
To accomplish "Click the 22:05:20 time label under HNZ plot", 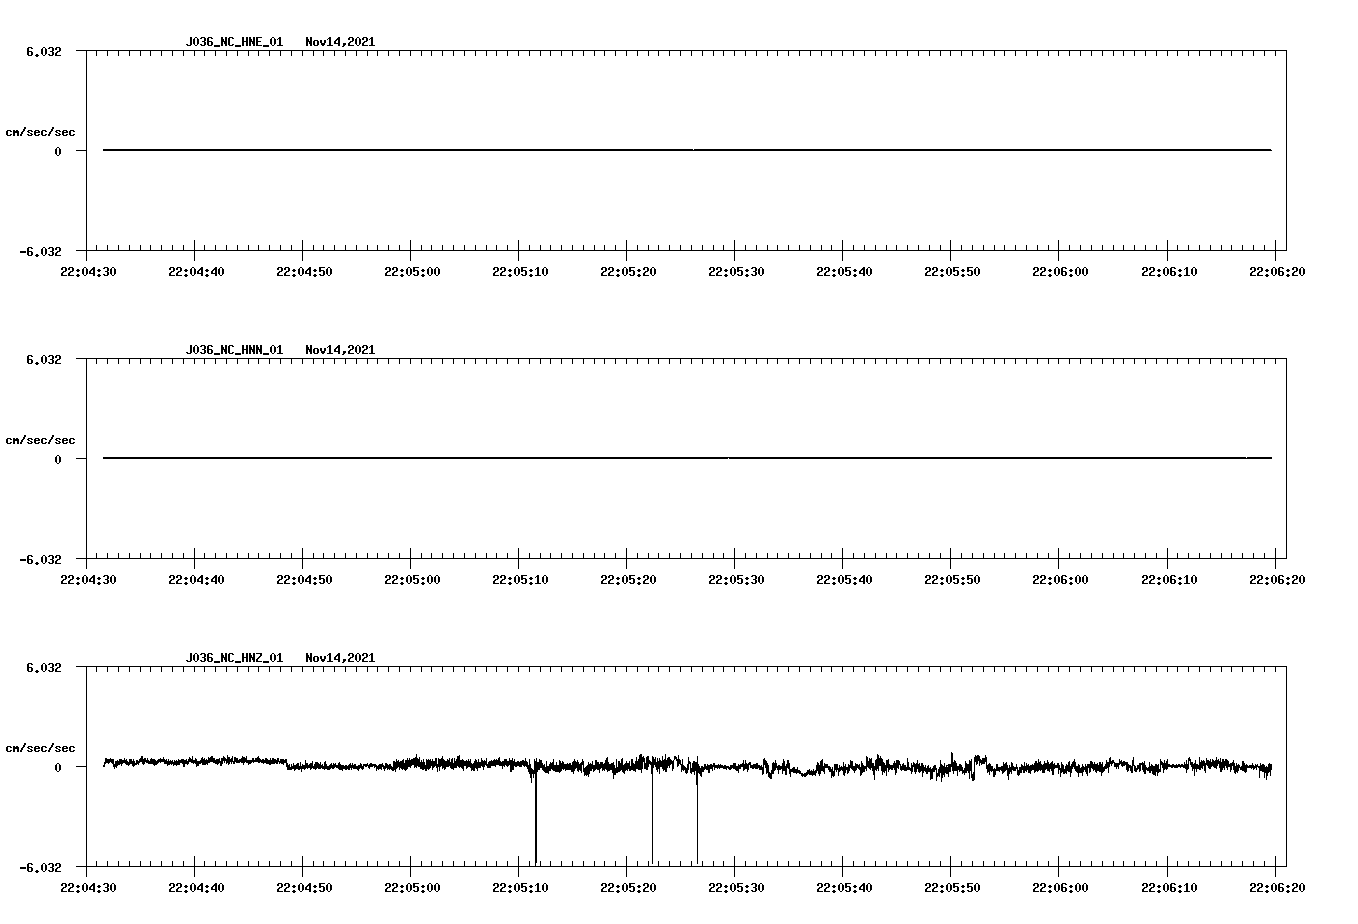I will point(628,887).
